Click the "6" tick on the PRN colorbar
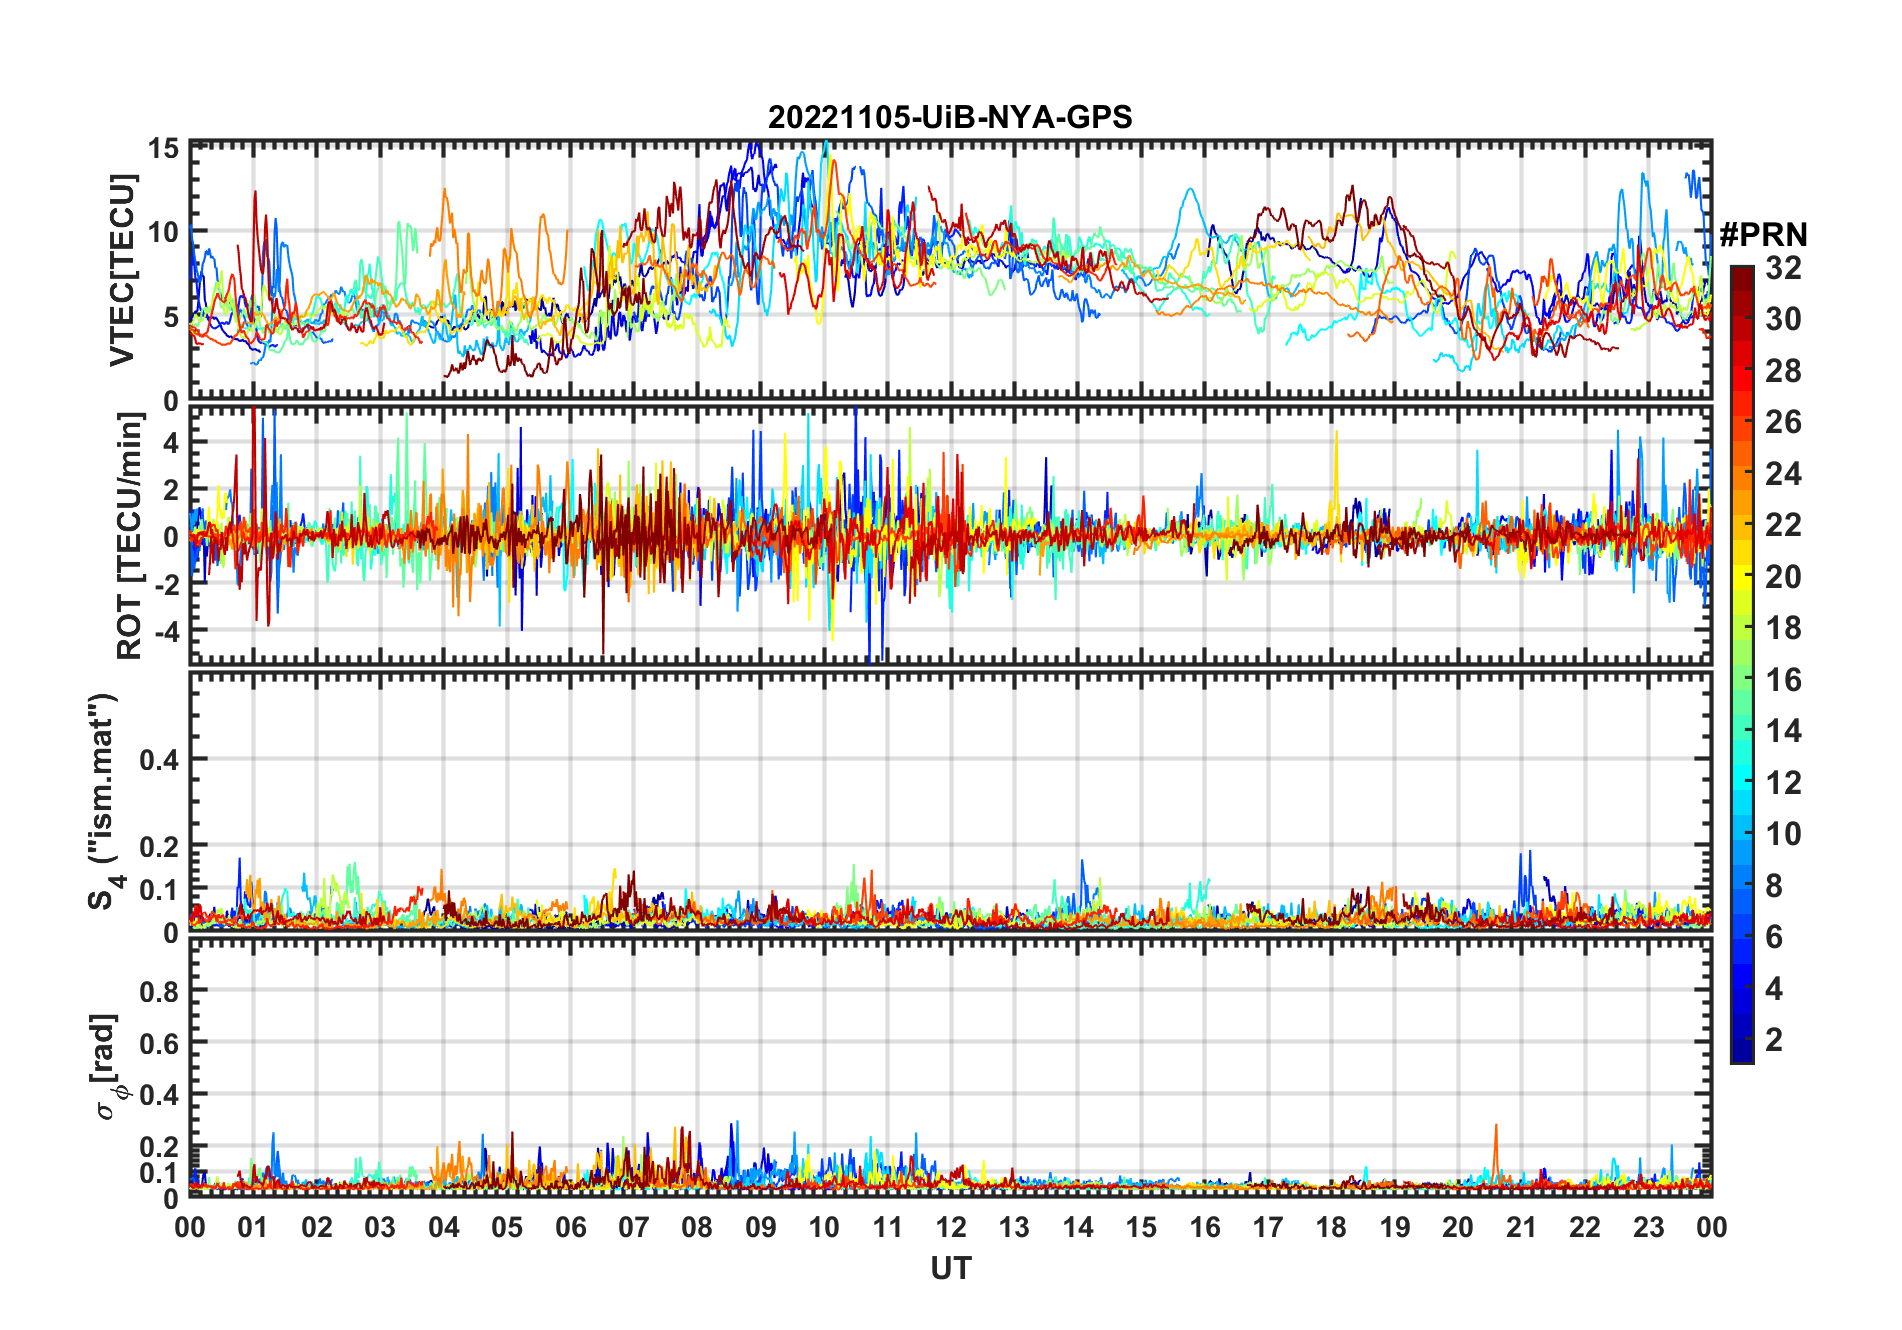Viewport: 1902px width, 1330px height. click(x=1774, y=937)
